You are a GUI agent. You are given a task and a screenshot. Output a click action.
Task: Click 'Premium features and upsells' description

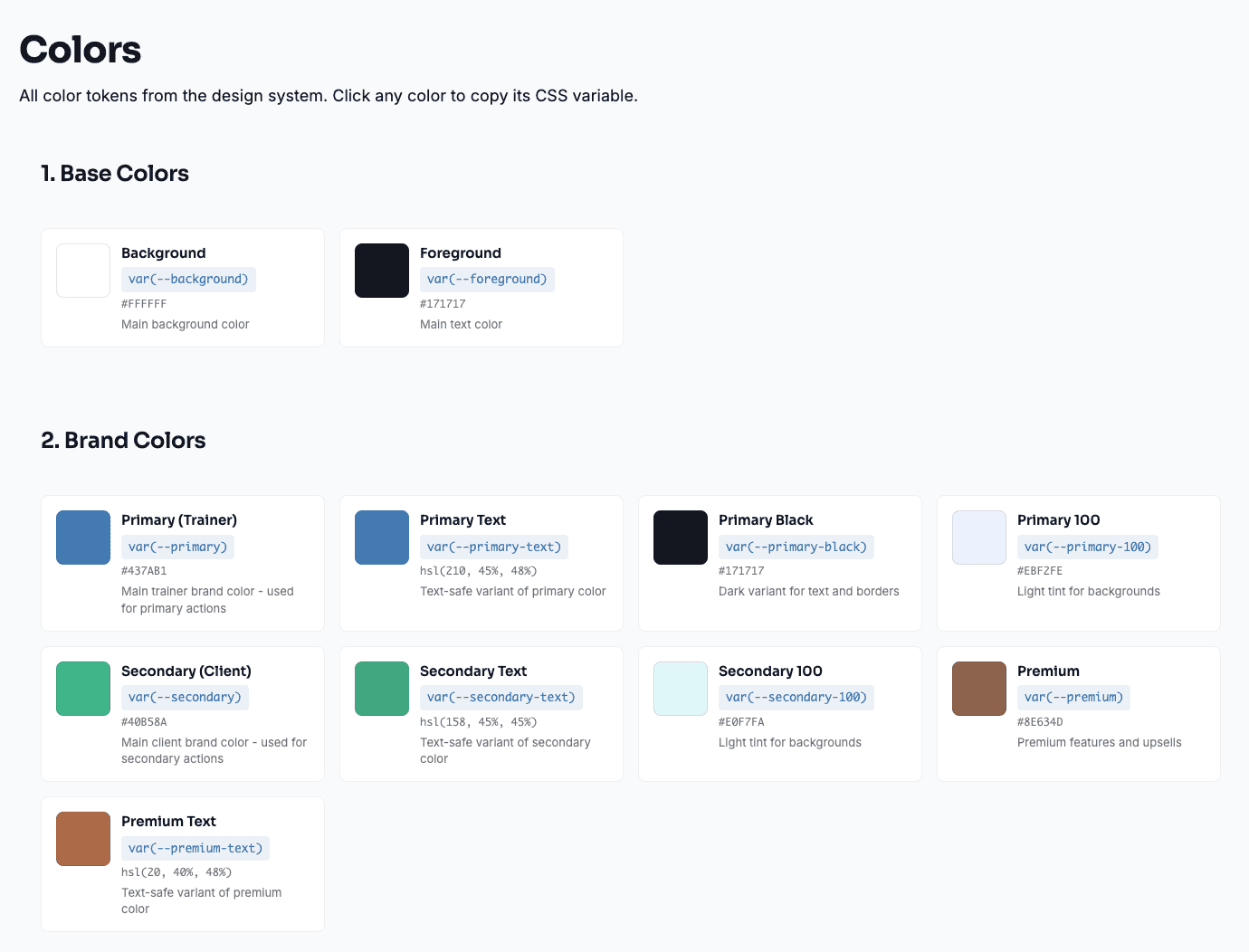click(x=1099, y=742)
